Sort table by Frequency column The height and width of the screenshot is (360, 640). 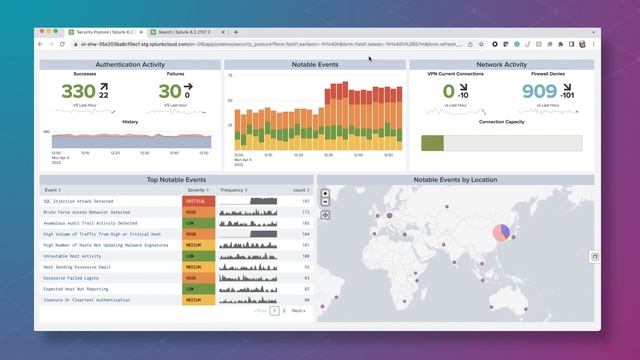pyautogui.click(x=233, y=190)
